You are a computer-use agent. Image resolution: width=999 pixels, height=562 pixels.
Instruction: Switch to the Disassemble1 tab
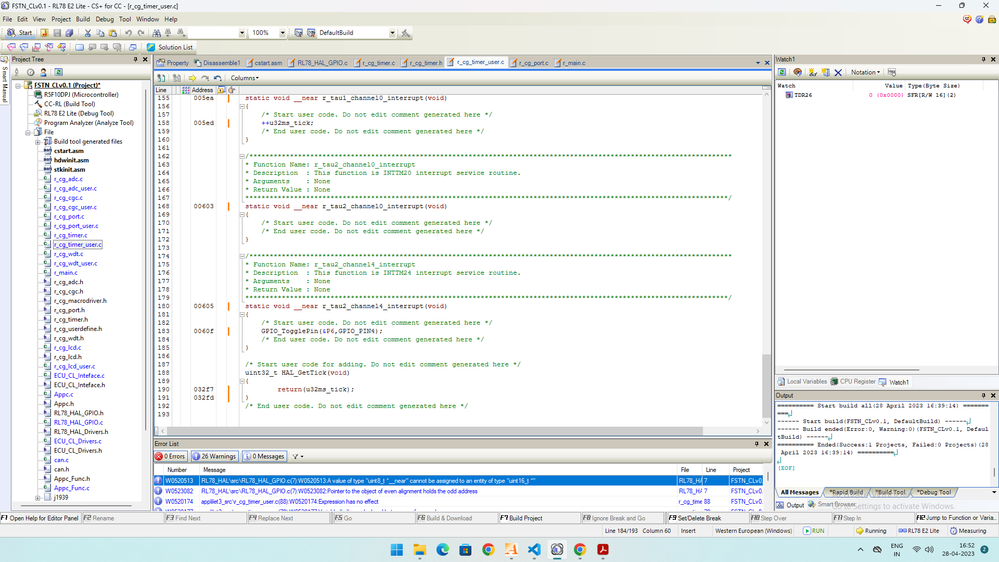pyautogui.click(x=217, y=63)
